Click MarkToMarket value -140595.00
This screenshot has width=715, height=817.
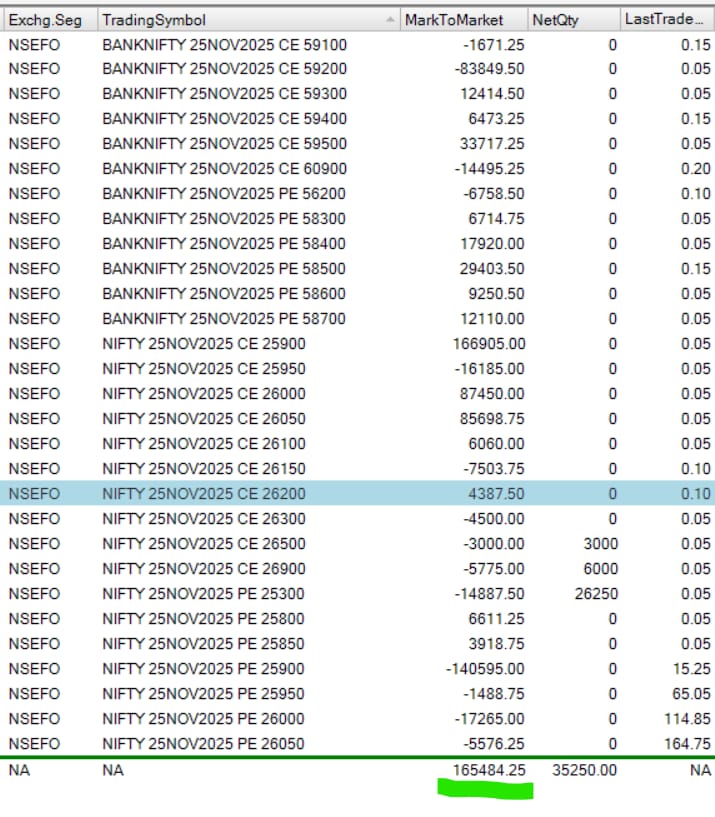[x=485, y=669]
